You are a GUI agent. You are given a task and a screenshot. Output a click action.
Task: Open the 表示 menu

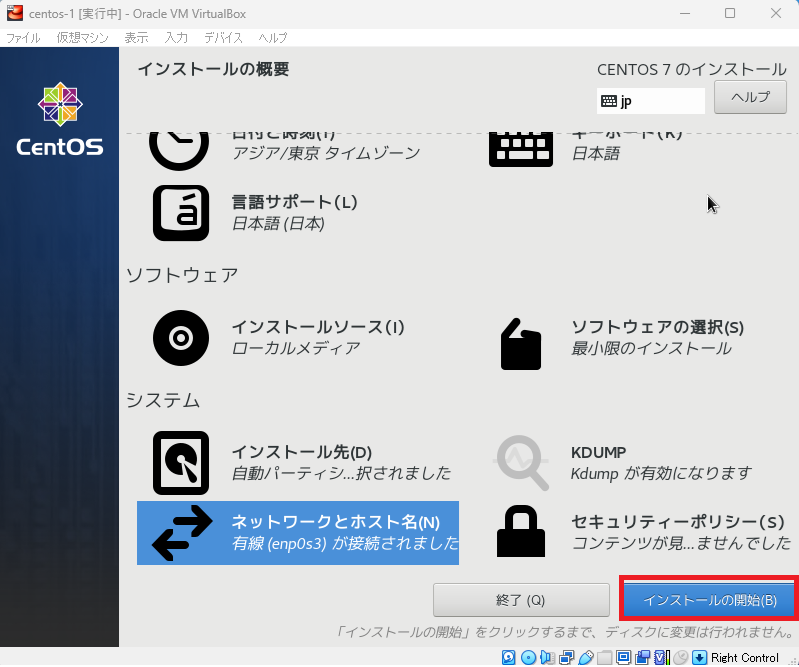[137, 38]
